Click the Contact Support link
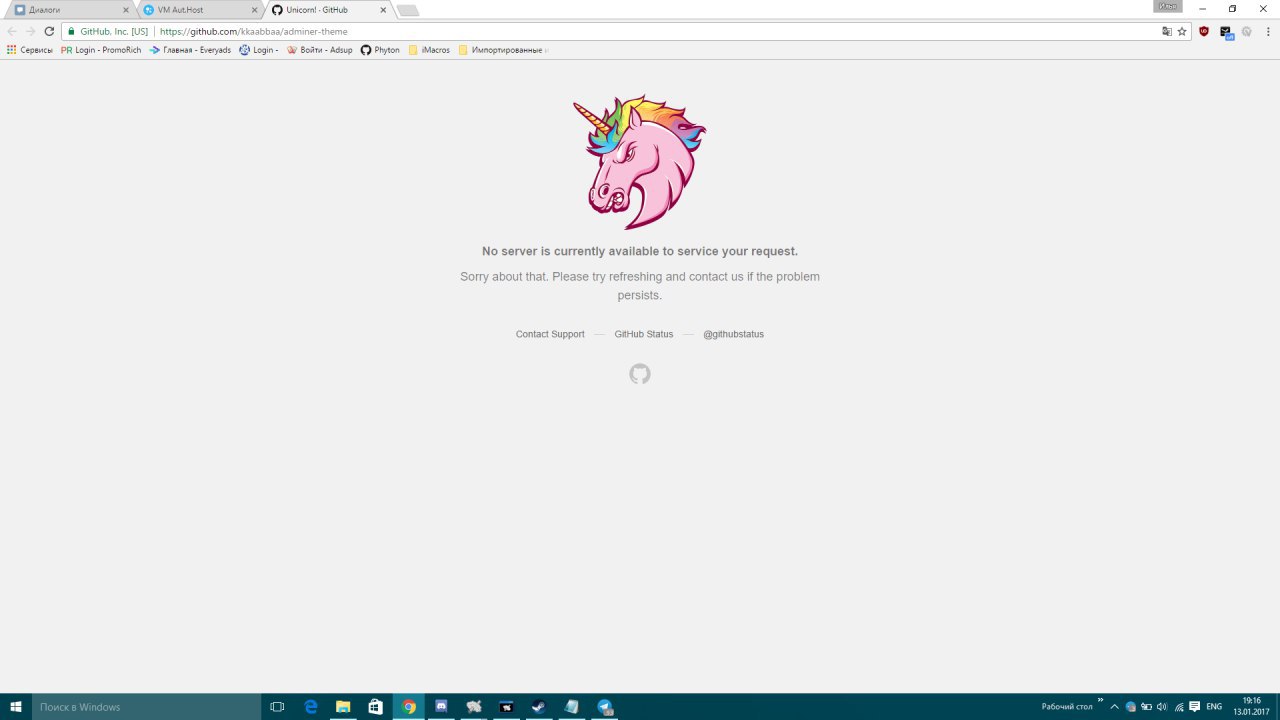Screen dimensions: 1280x720 [550, 334]
